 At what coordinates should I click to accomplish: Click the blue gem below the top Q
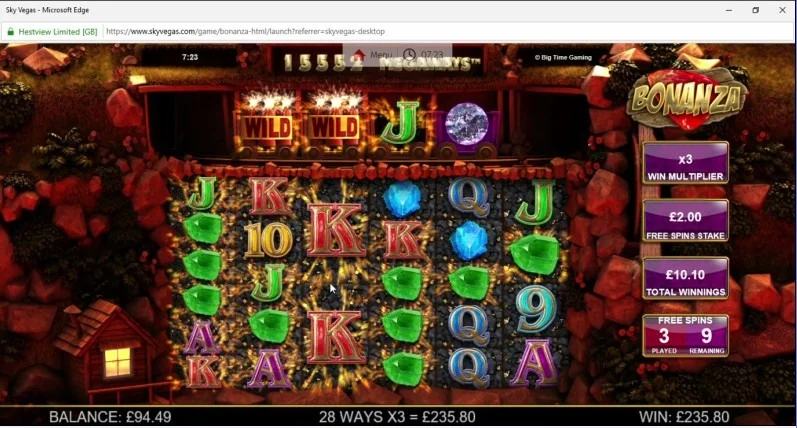pos(469,240)
